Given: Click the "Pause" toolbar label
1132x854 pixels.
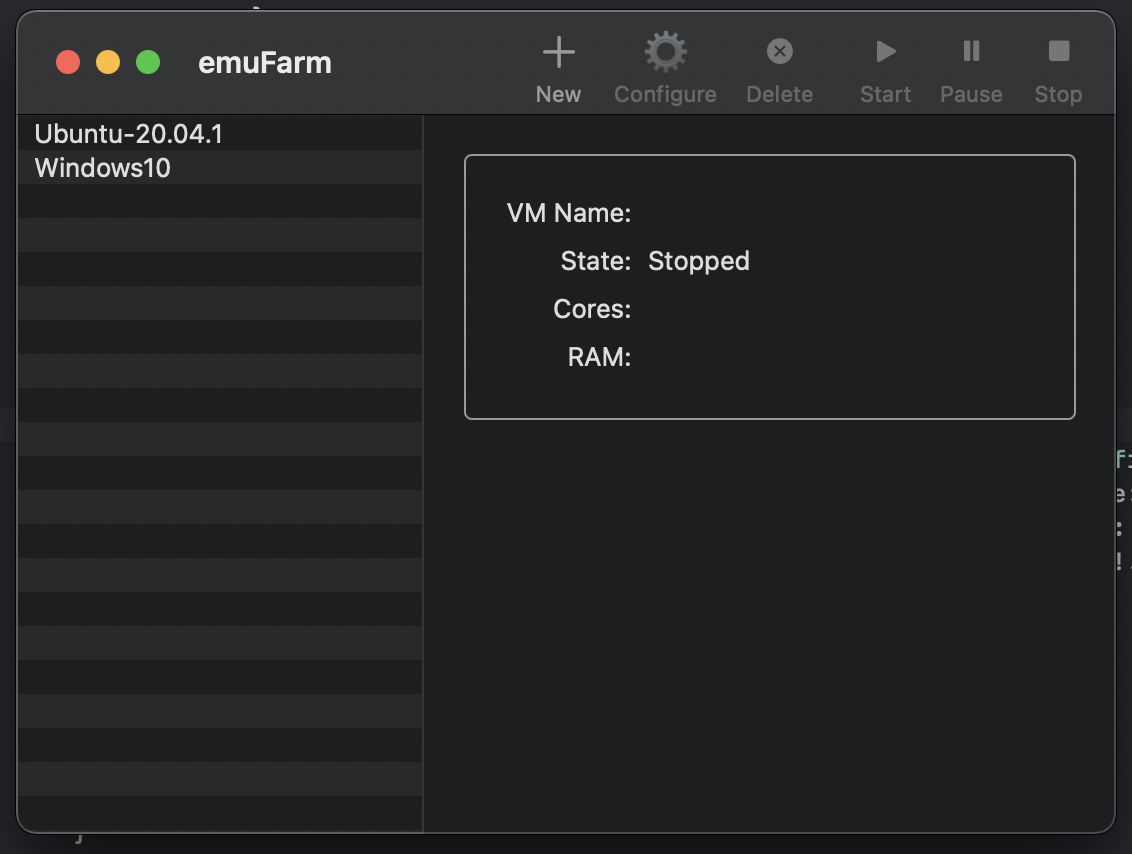Looking at the screenshot, I should [971, 95].
